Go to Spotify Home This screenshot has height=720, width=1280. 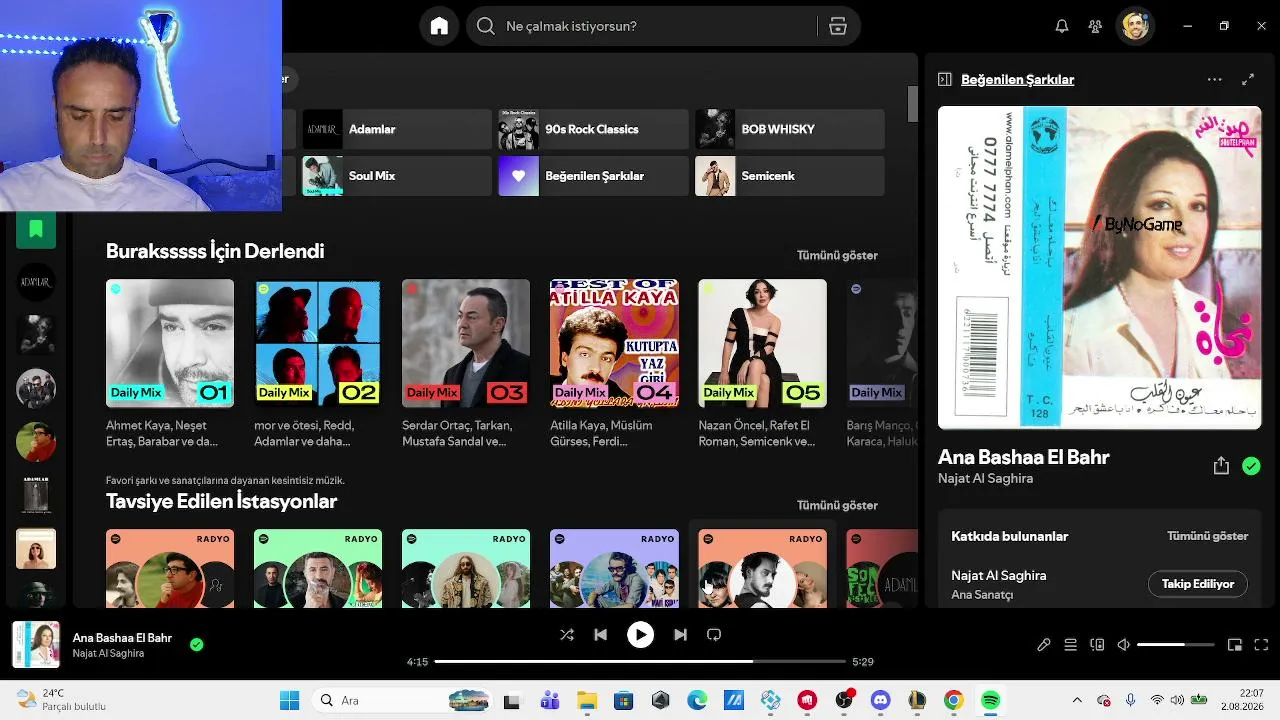tap(439, 26)
